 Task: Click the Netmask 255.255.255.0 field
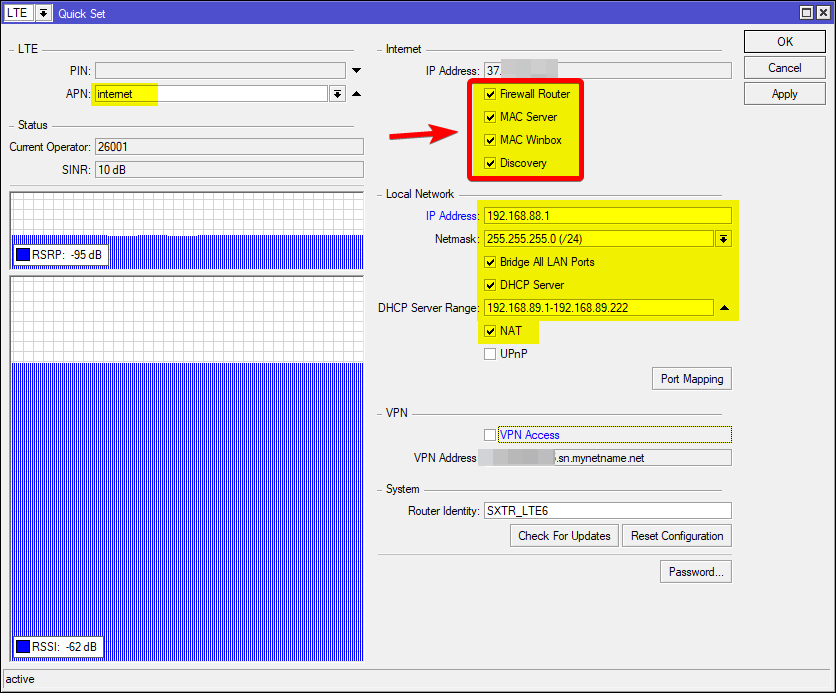[599, 238]
